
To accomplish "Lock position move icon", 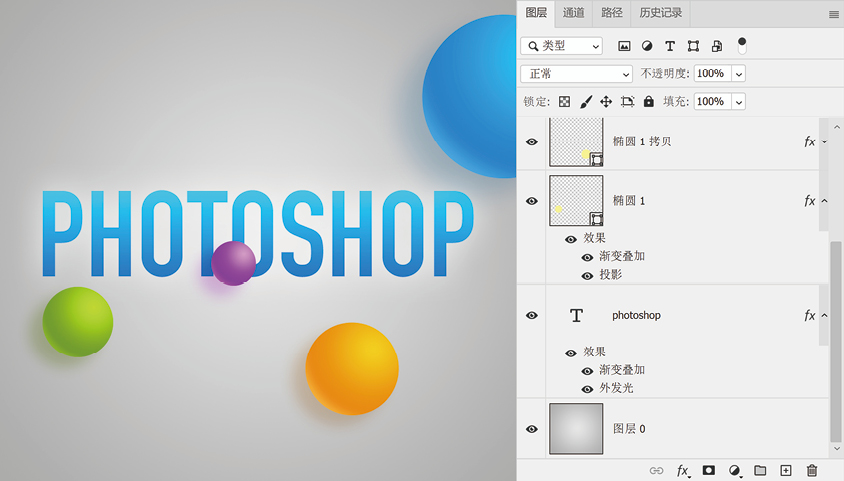I will (x=606, y=102).
